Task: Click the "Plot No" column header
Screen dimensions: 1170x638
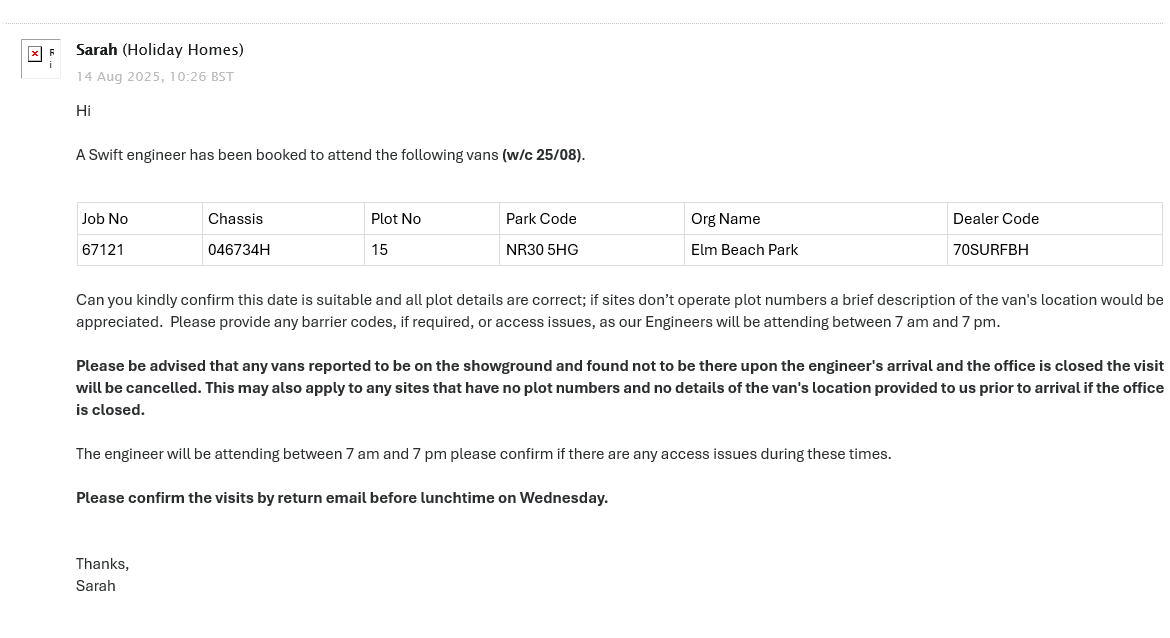Action: tap(396, 219)
